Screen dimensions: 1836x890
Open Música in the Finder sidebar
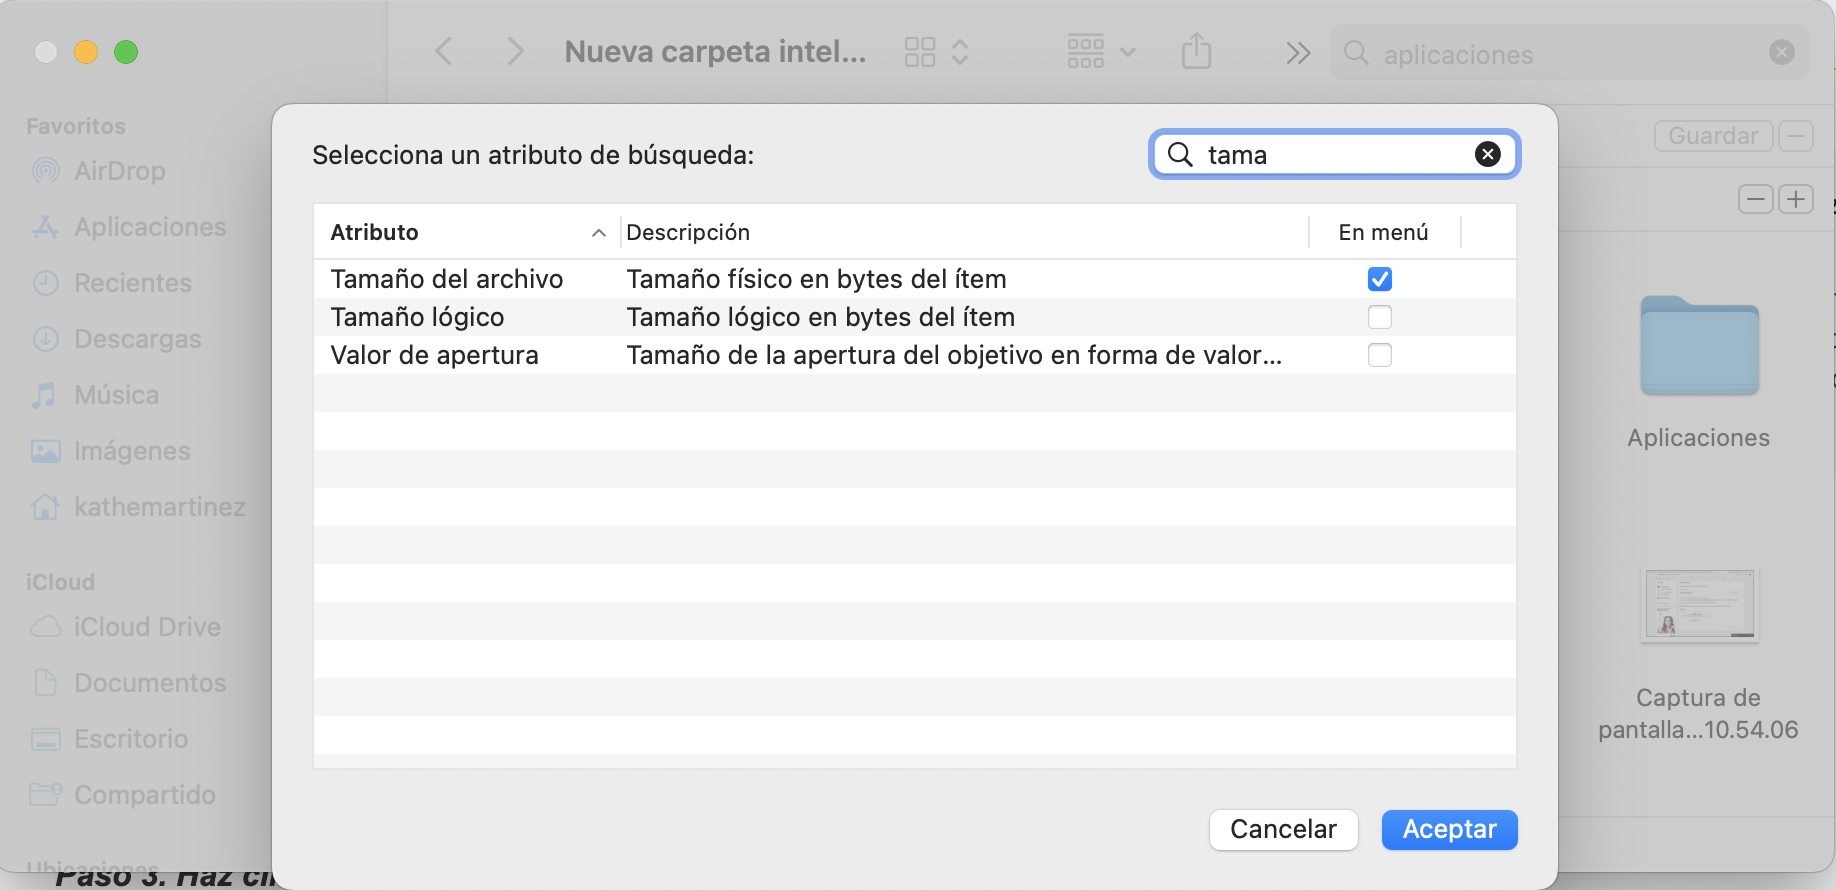(95, 395)
